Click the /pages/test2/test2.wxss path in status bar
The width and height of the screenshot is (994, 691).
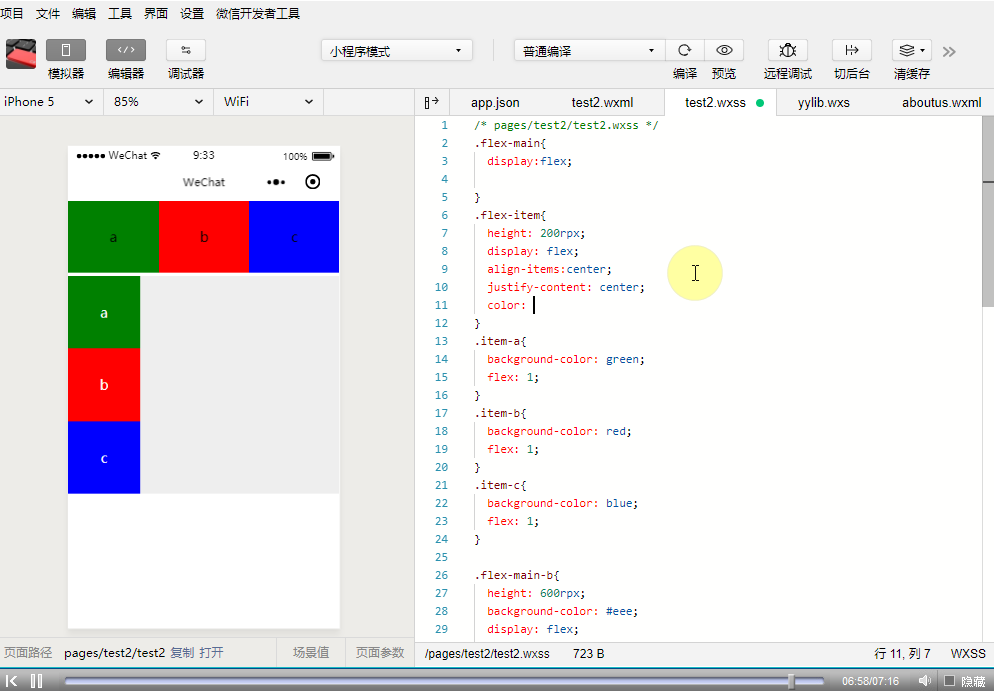click(487, 654)
